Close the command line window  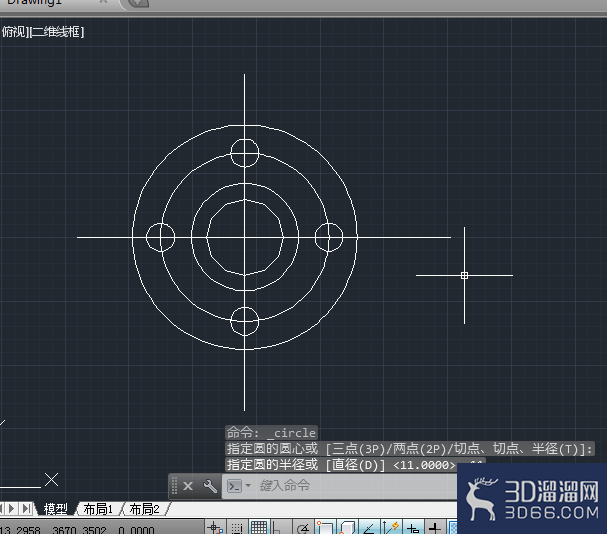188,486
